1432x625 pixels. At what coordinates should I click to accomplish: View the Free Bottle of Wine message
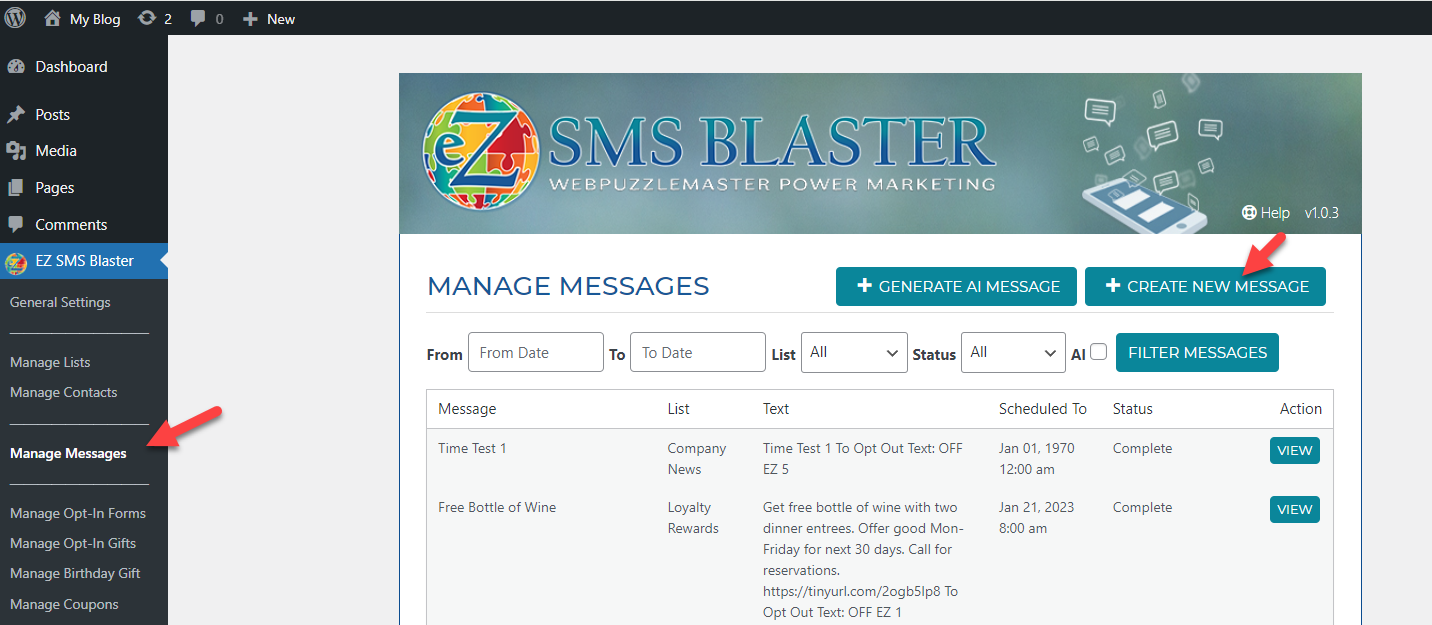tap(1294, 509)
